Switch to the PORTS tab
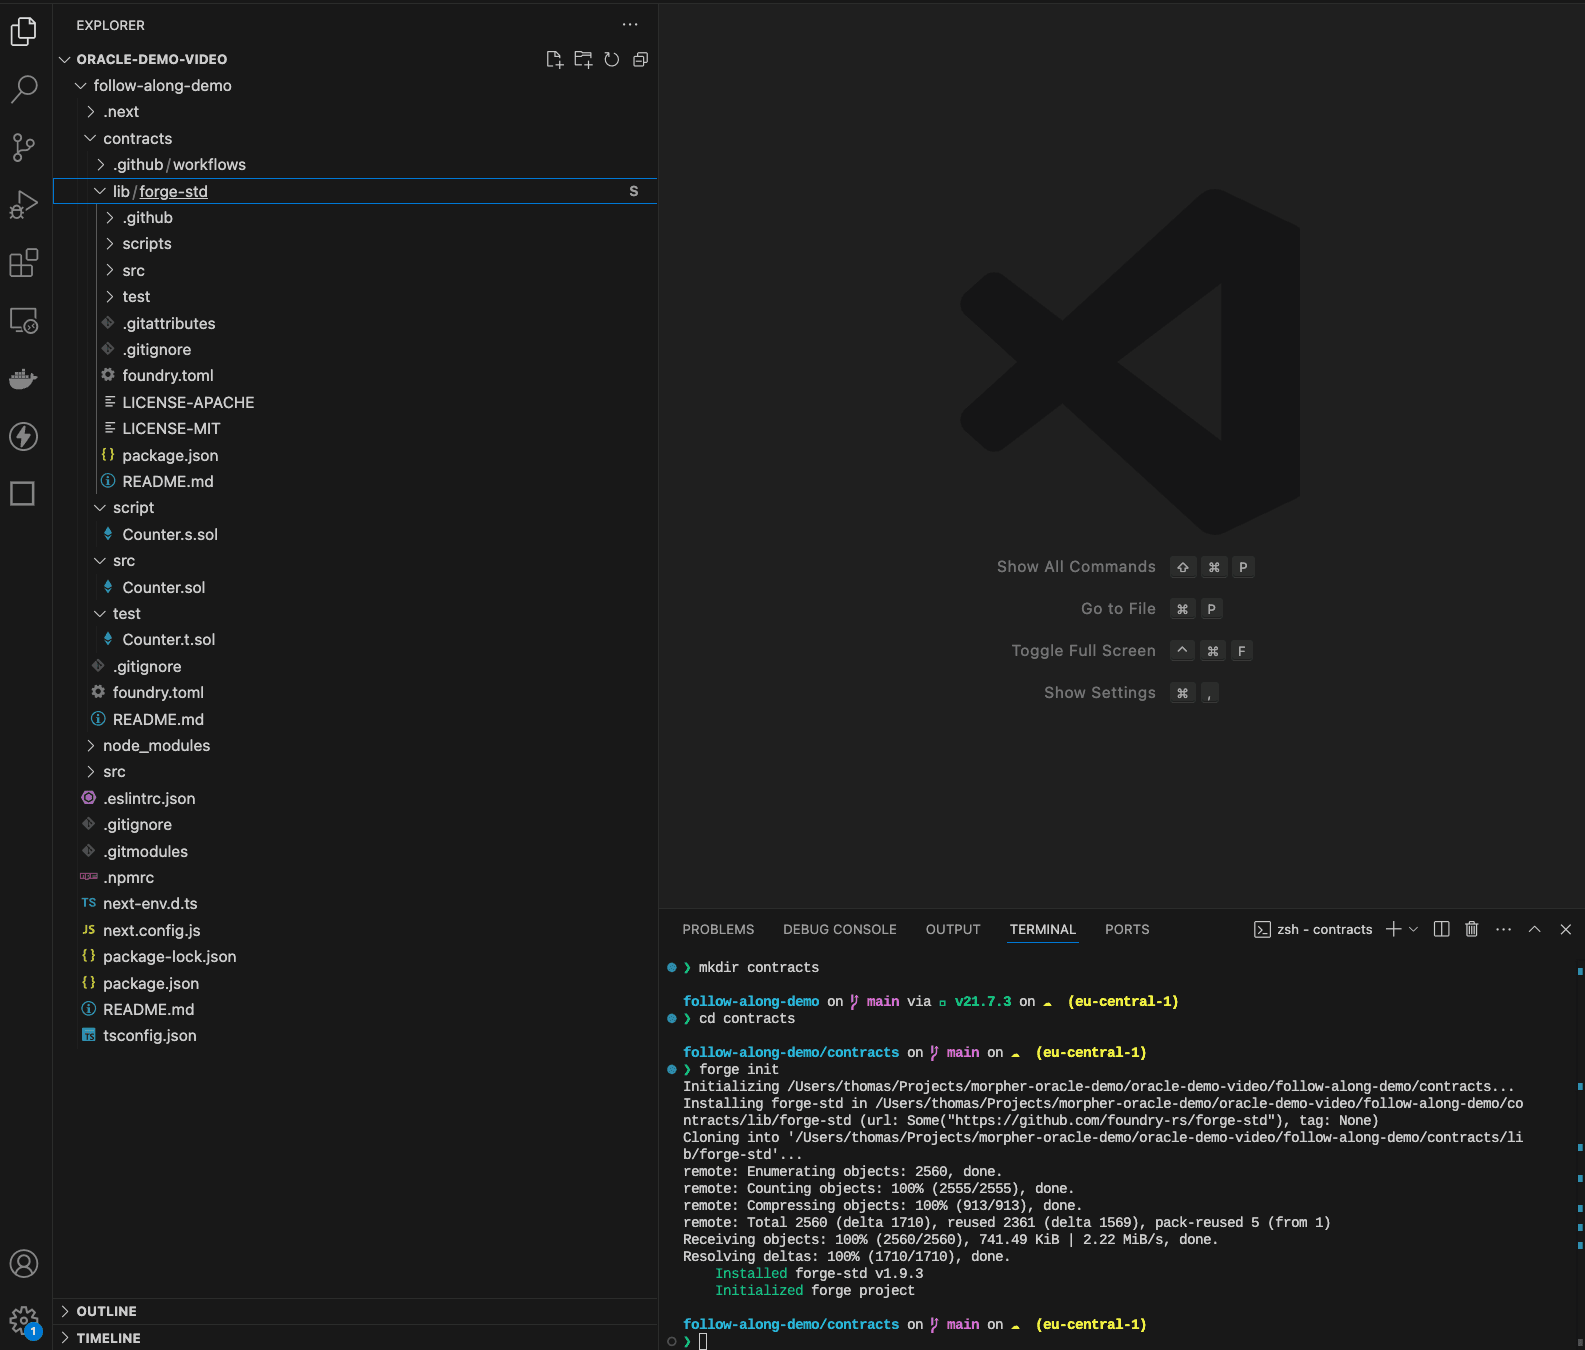Viewport: 1585px width, 1350px height. click(1127, 929)
